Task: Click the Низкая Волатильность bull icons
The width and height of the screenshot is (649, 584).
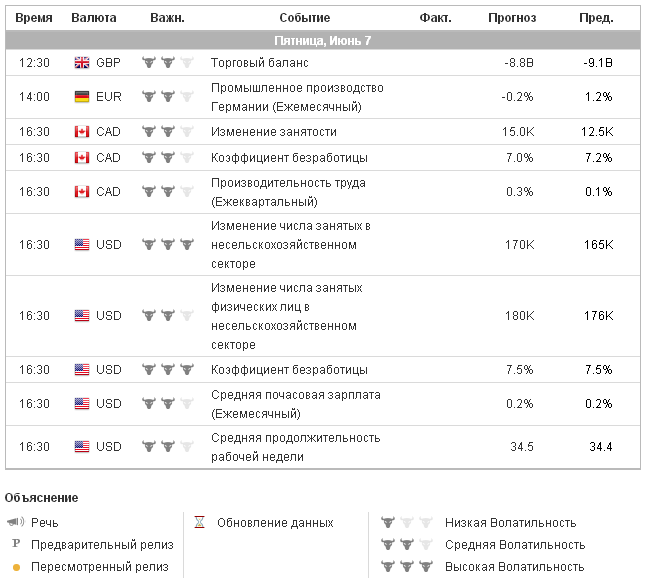Action: point(406,522)
